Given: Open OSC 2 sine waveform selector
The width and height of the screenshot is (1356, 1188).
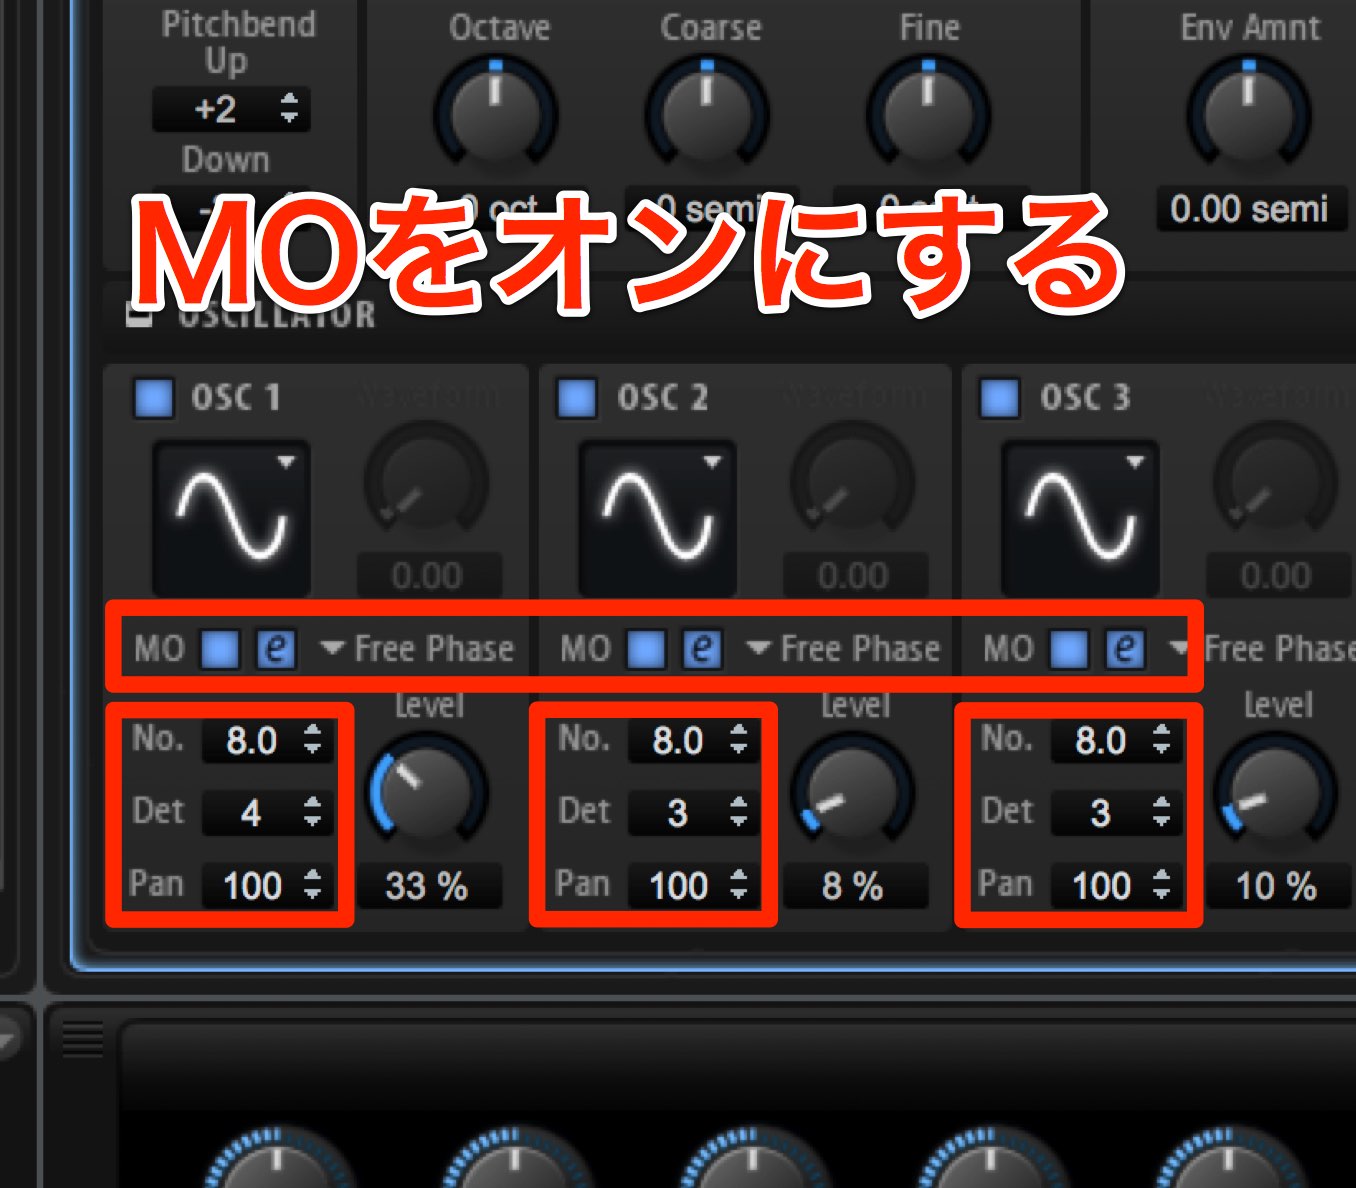Looking at the screenshot, I should pos(658,517).
